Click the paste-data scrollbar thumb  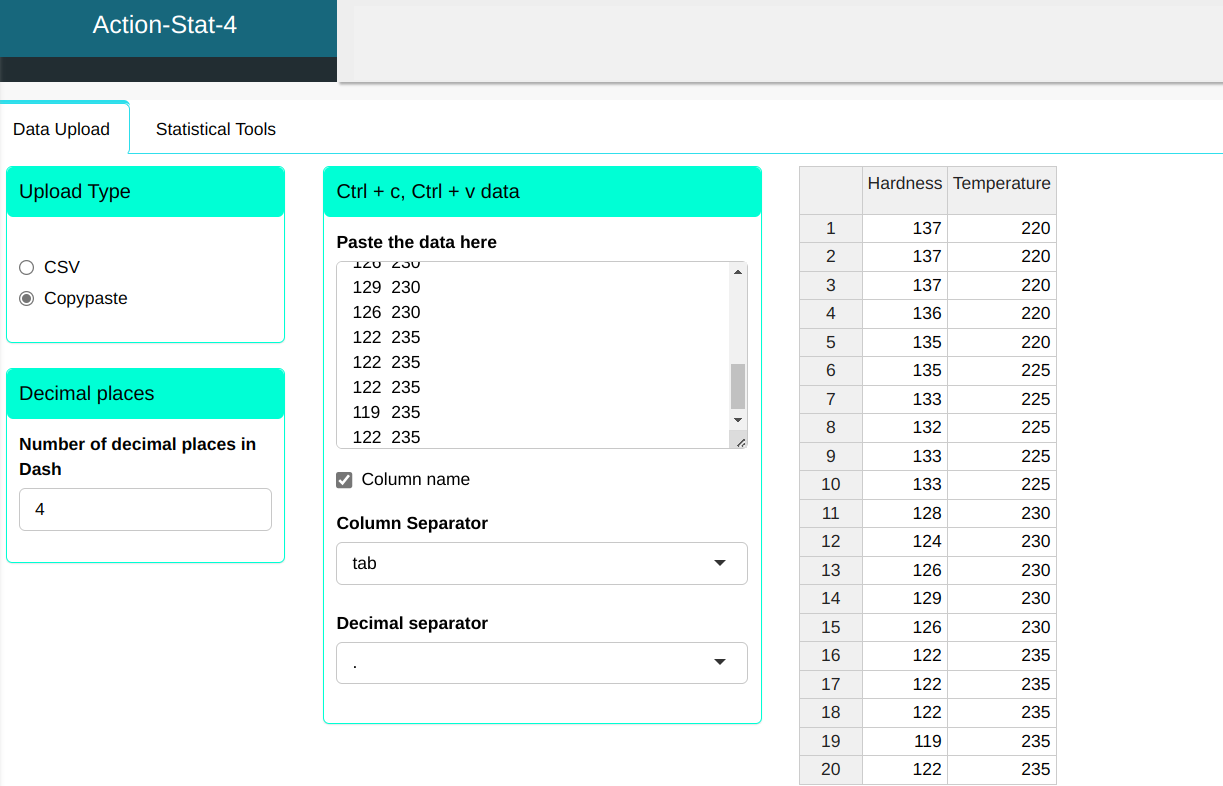[738, 386]
